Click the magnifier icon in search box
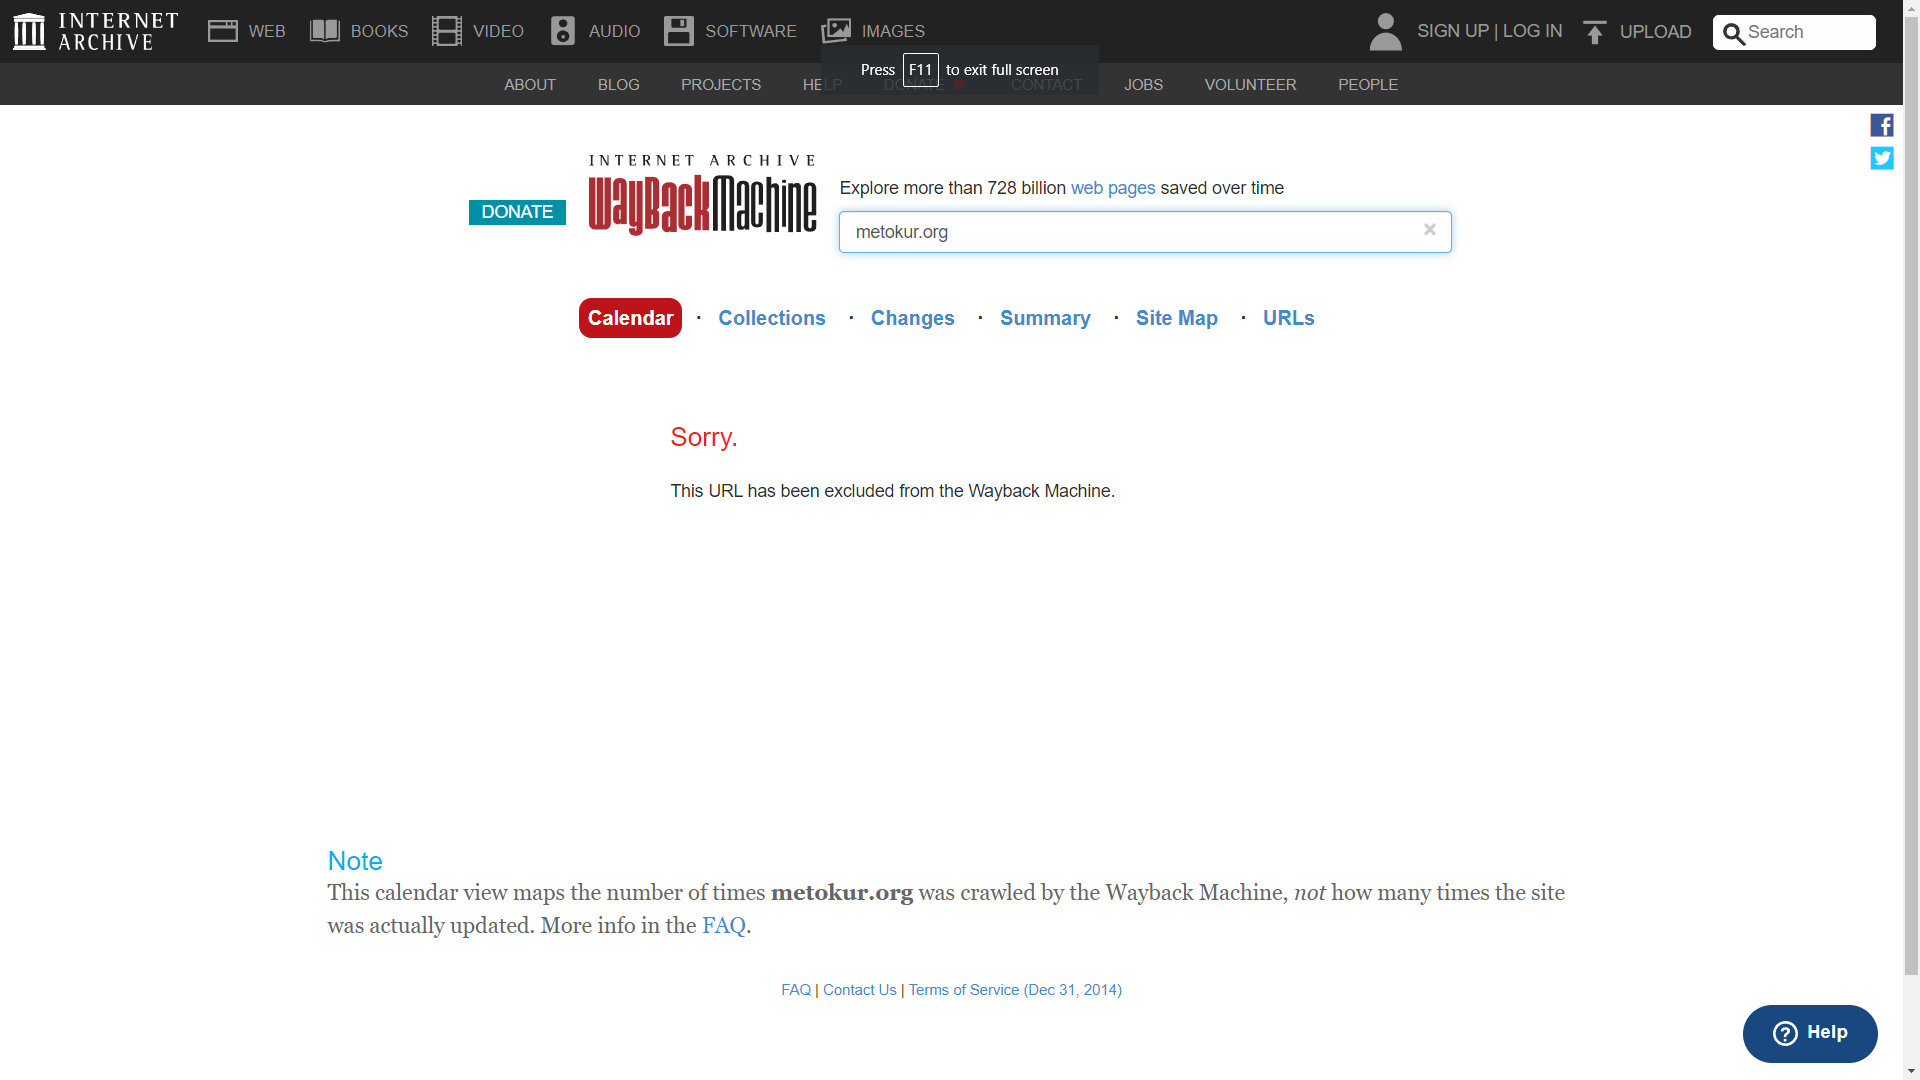Image resolution: width=1920 pixels, height=1080 pixels. pos(1734,33)
